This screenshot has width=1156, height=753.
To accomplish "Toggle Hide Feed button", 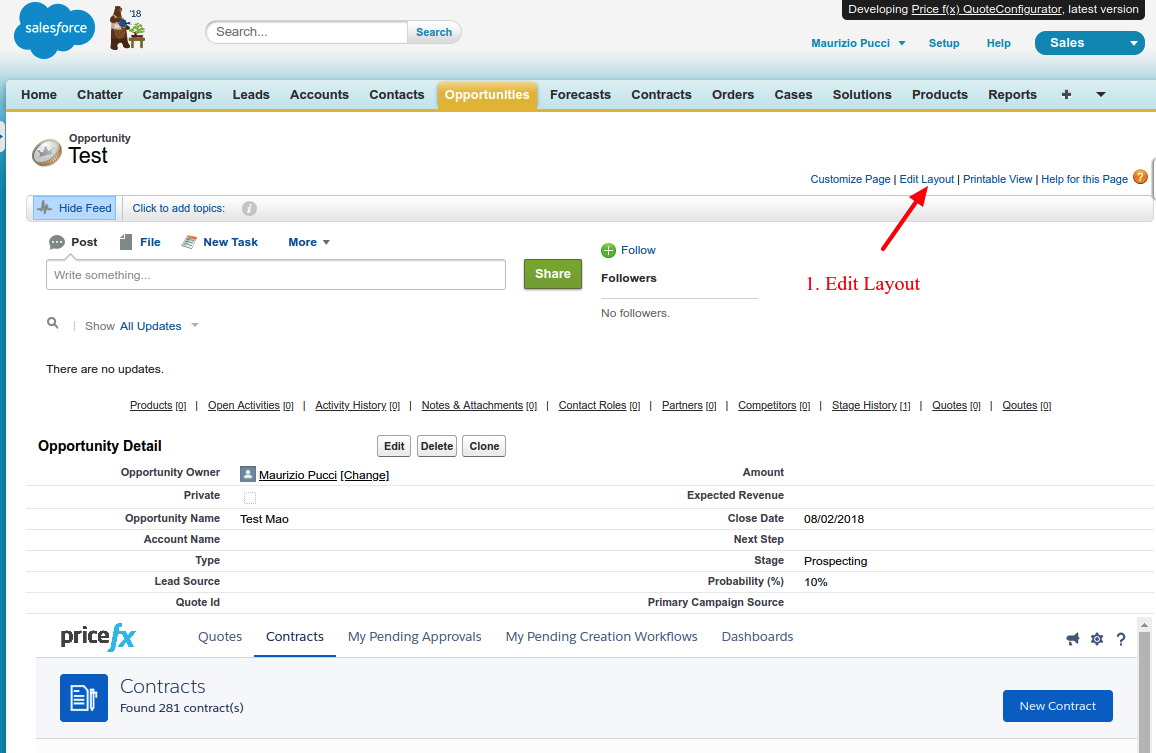I will pyautogui.click(x=75, y=208).
